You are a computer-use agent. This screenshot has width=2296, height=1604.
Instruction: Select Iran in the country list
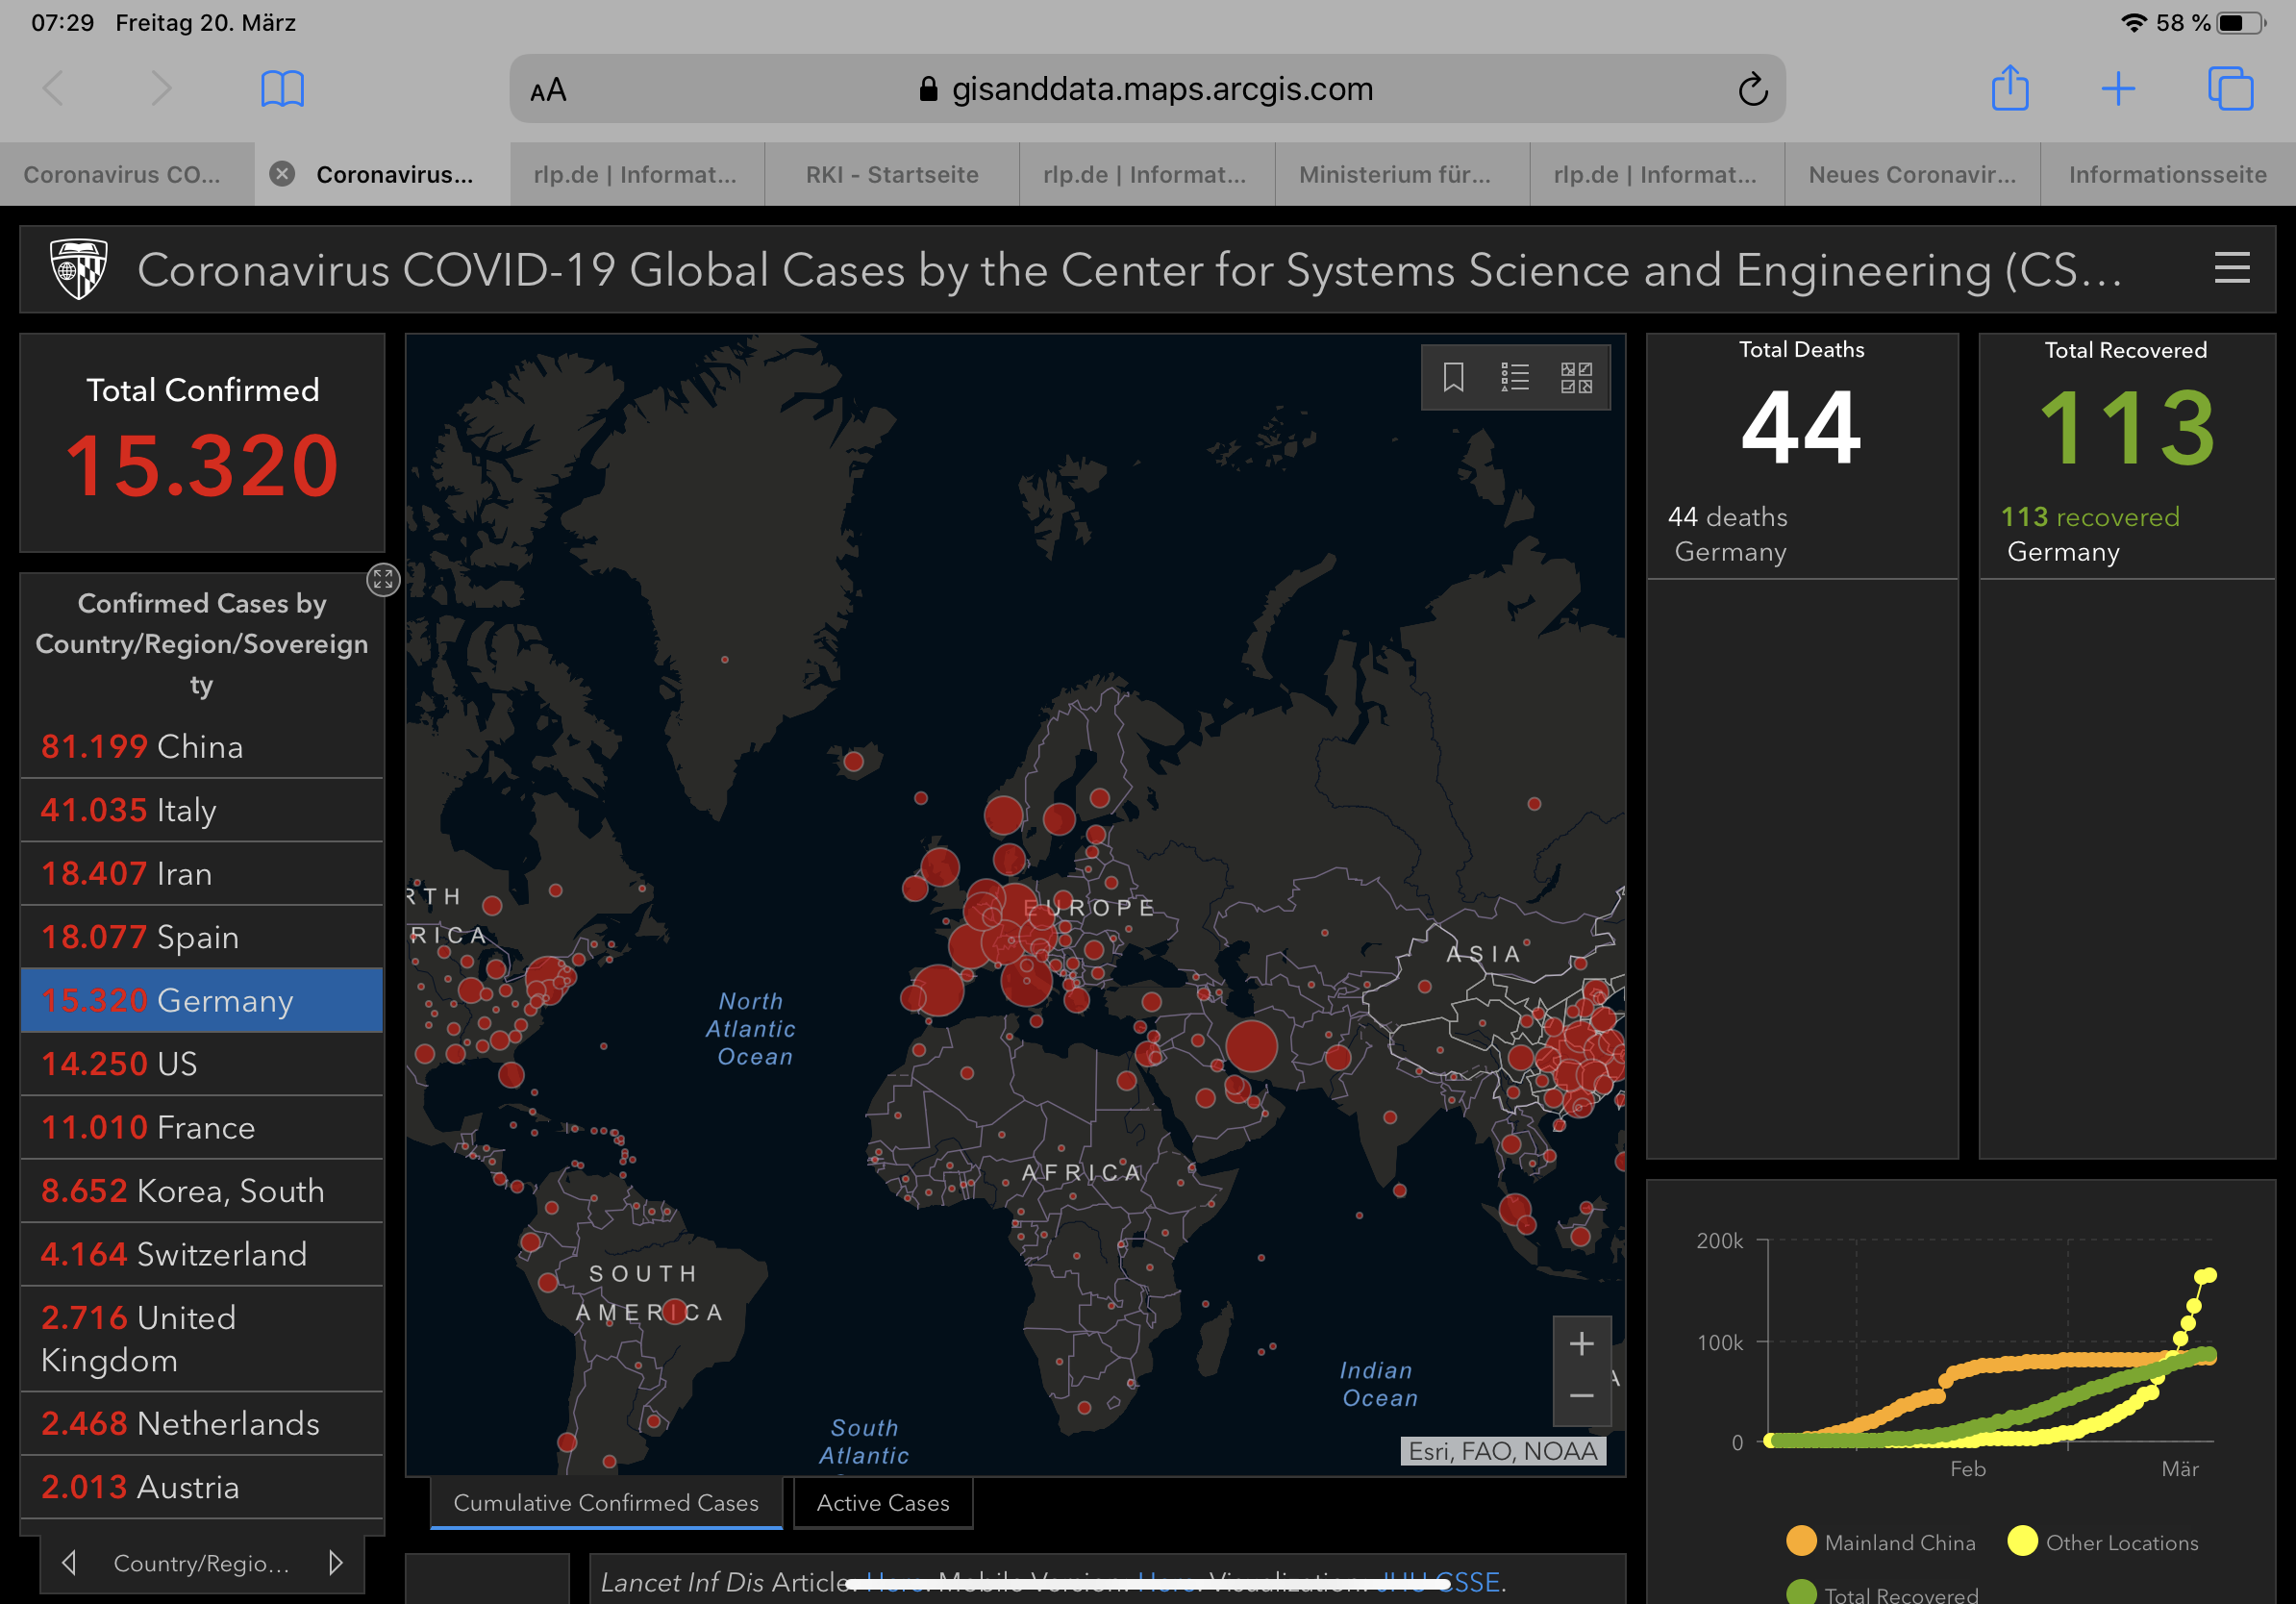coord(202,873)
